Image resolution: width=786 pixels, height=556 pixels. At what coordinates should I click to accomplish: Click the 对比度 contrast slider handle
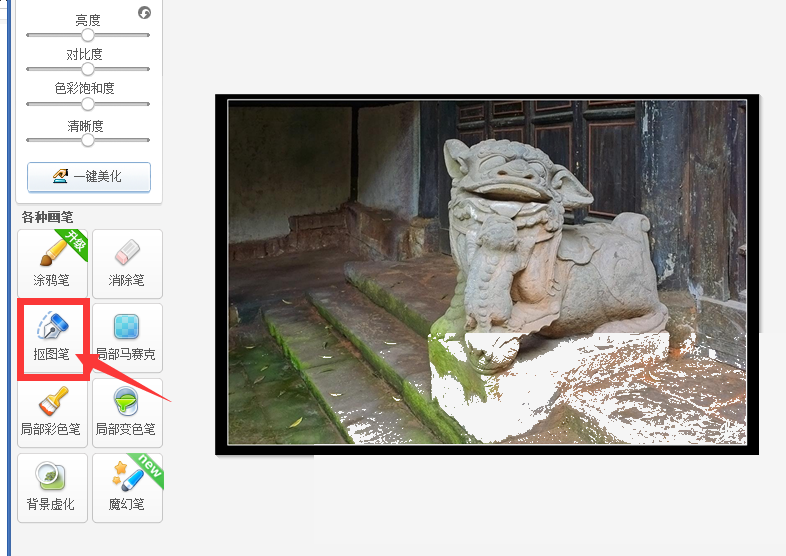[x=88, y=69]
